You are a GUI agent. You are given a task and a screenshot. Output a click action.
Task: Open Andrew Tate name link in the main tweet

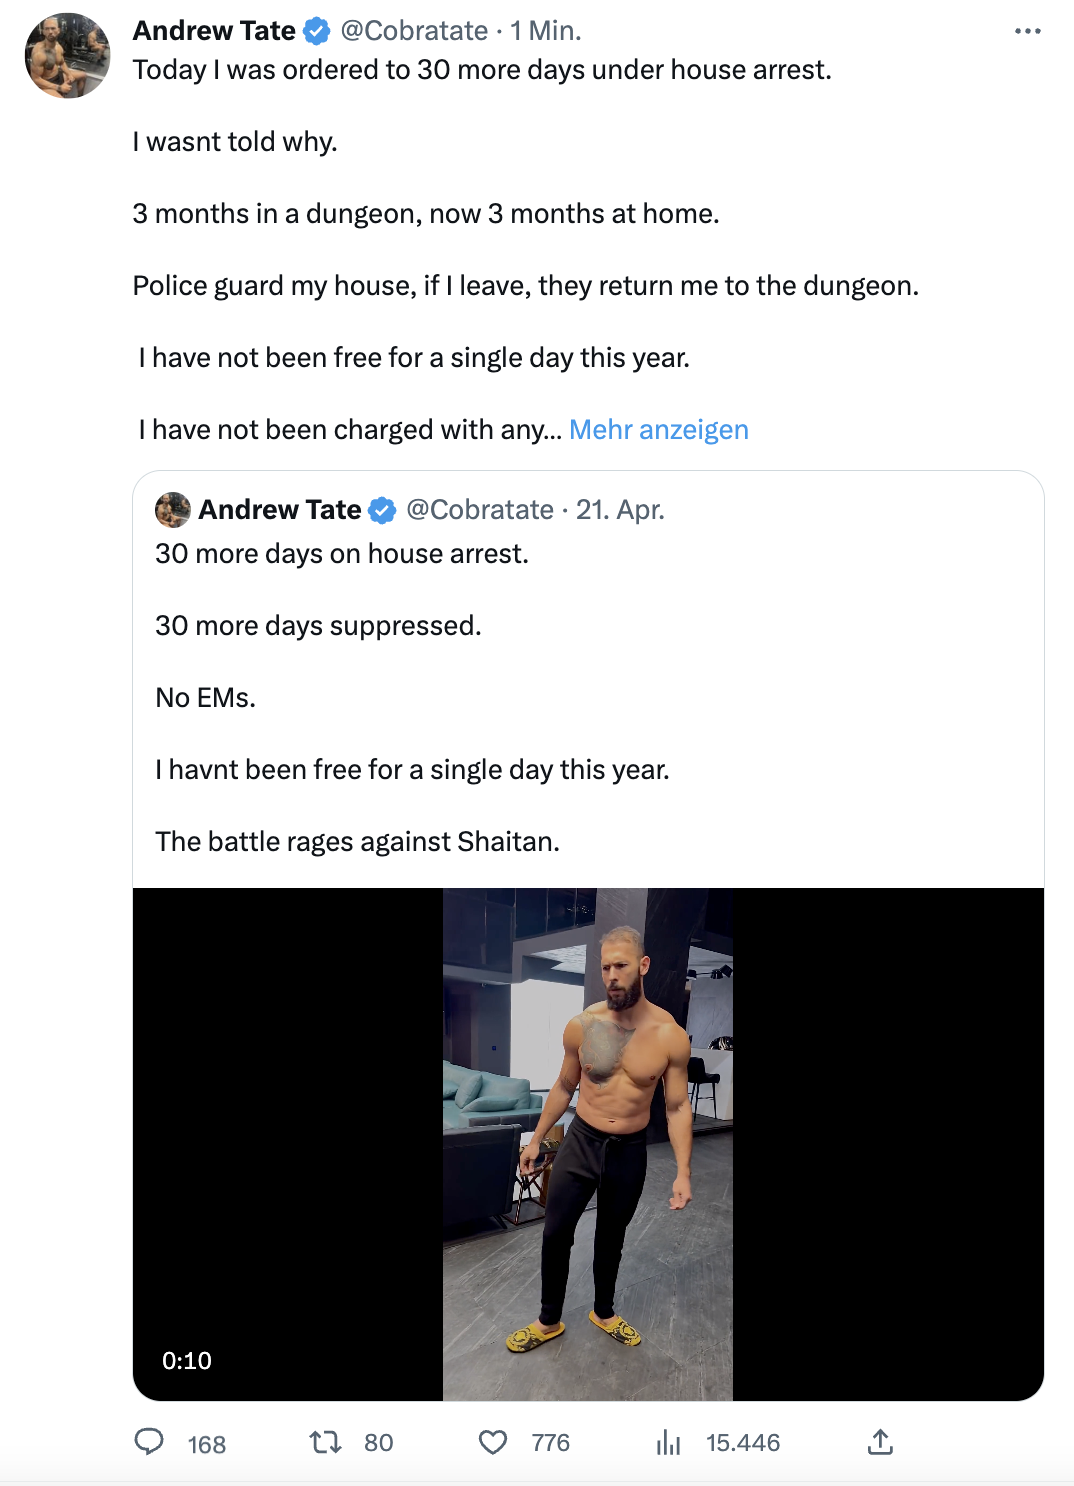[x=214, y=31]
